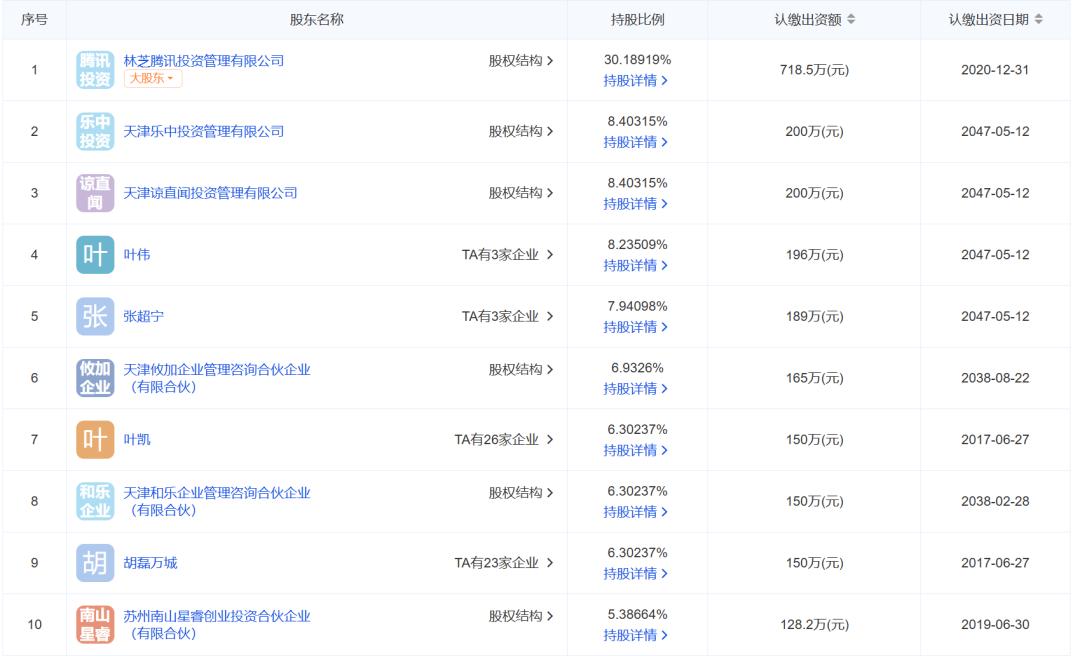Open 林芝腾讯投资管理有限公司 company link
Image resolution: width=1080 pixels, height=664 pixels.
(x=203, y=61)
